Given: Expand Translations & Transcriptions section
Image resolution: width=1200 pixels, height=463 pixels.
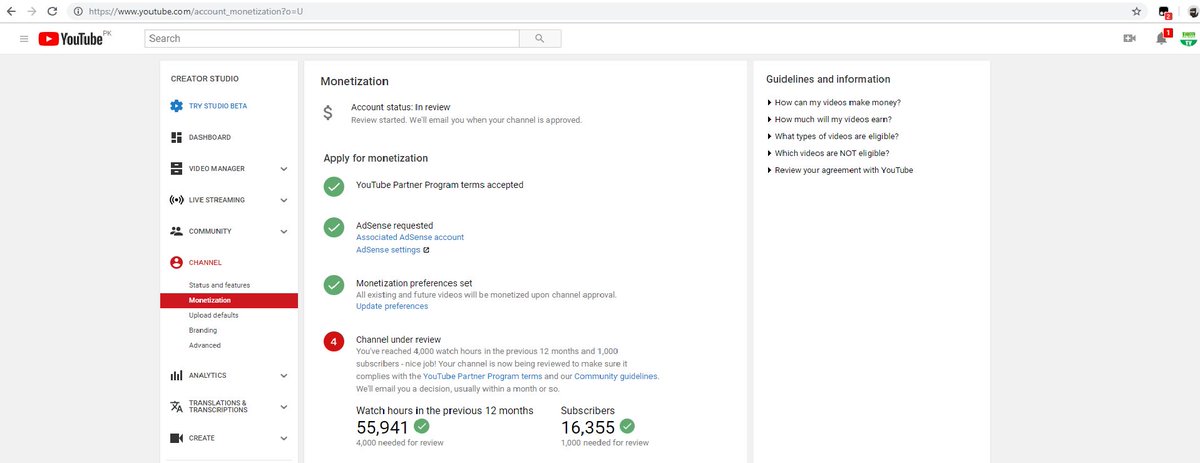Looking at the screenshot, I should click(x=284, y=408).
